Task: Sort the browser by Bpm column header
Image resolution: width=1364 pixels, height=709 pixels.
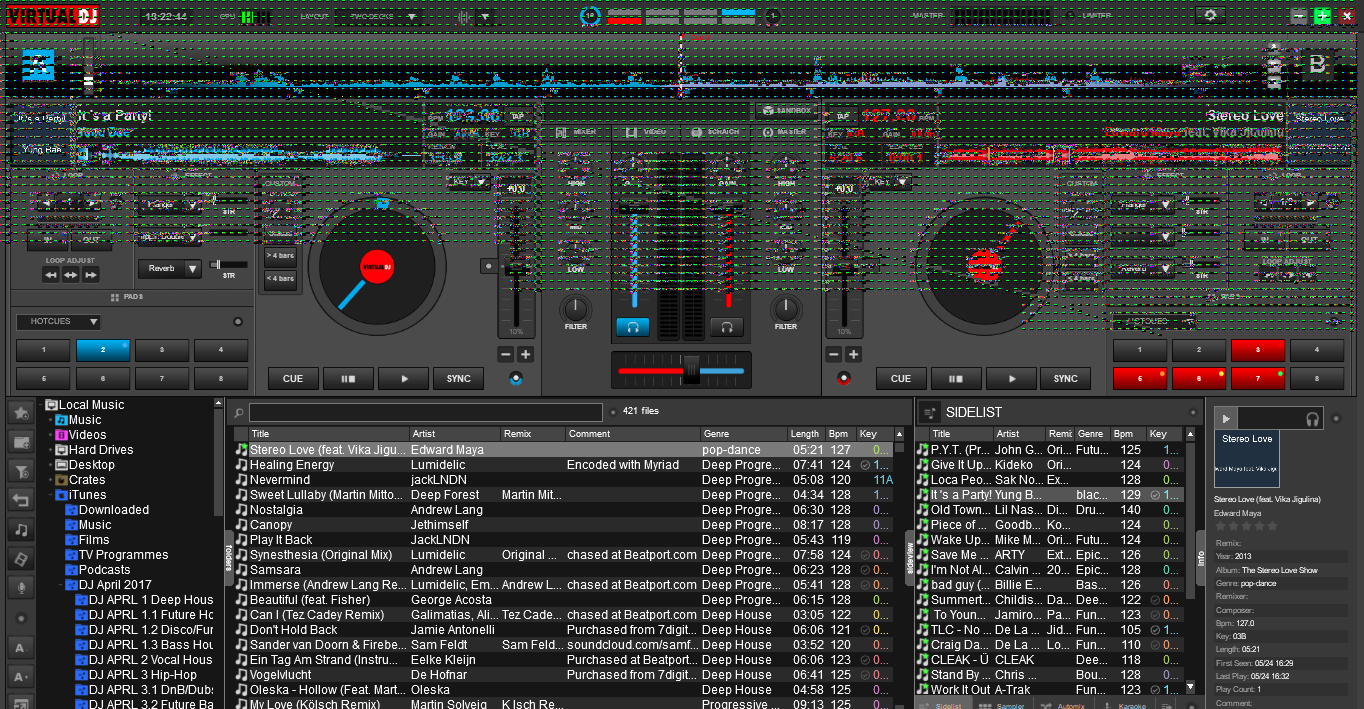Action: tap(839, 434)
